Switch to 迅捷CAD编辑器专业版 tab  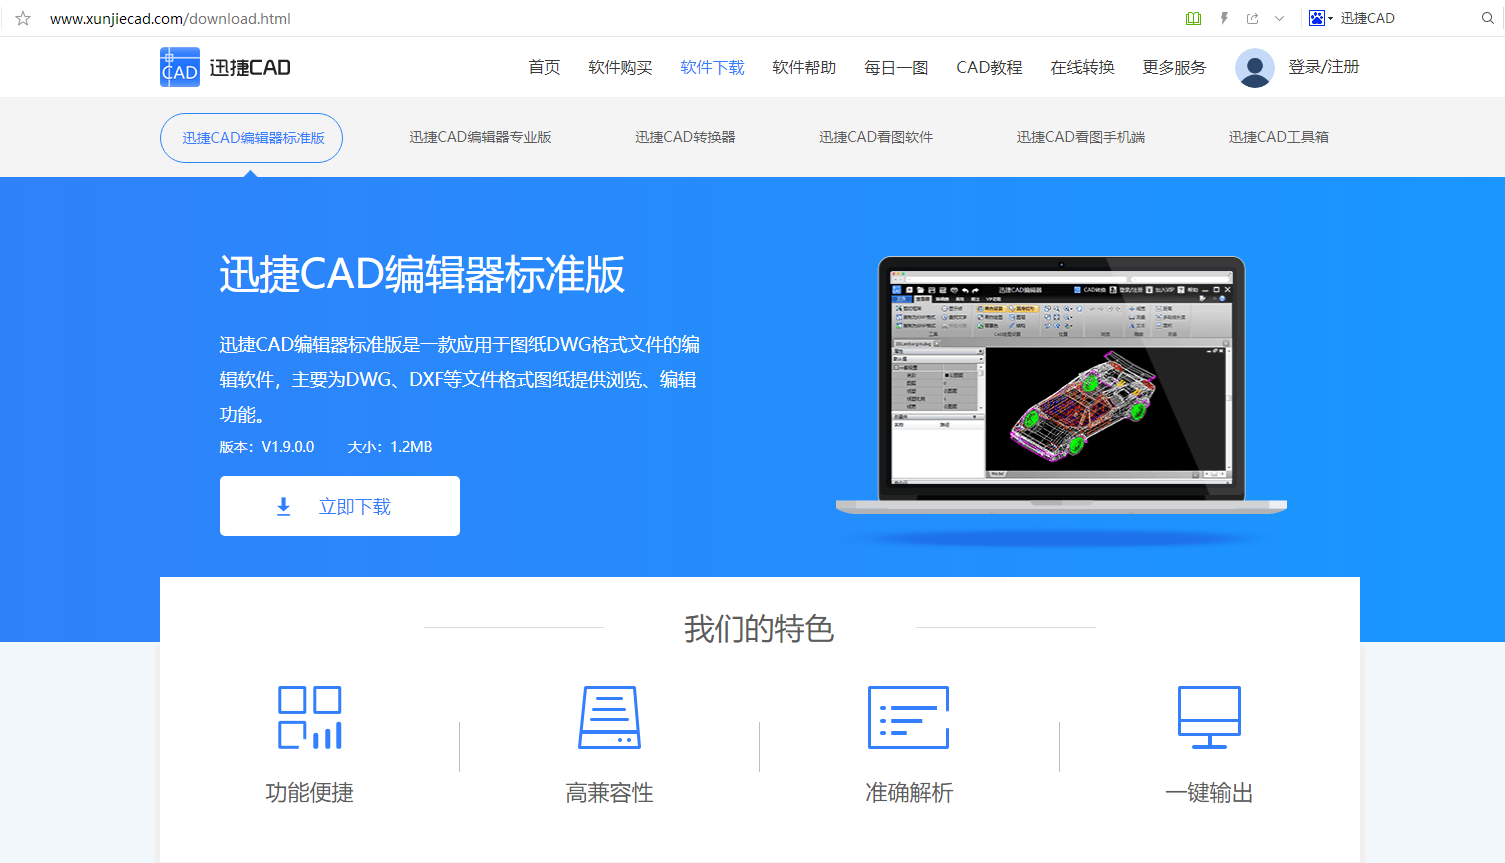tap(480, 137)
